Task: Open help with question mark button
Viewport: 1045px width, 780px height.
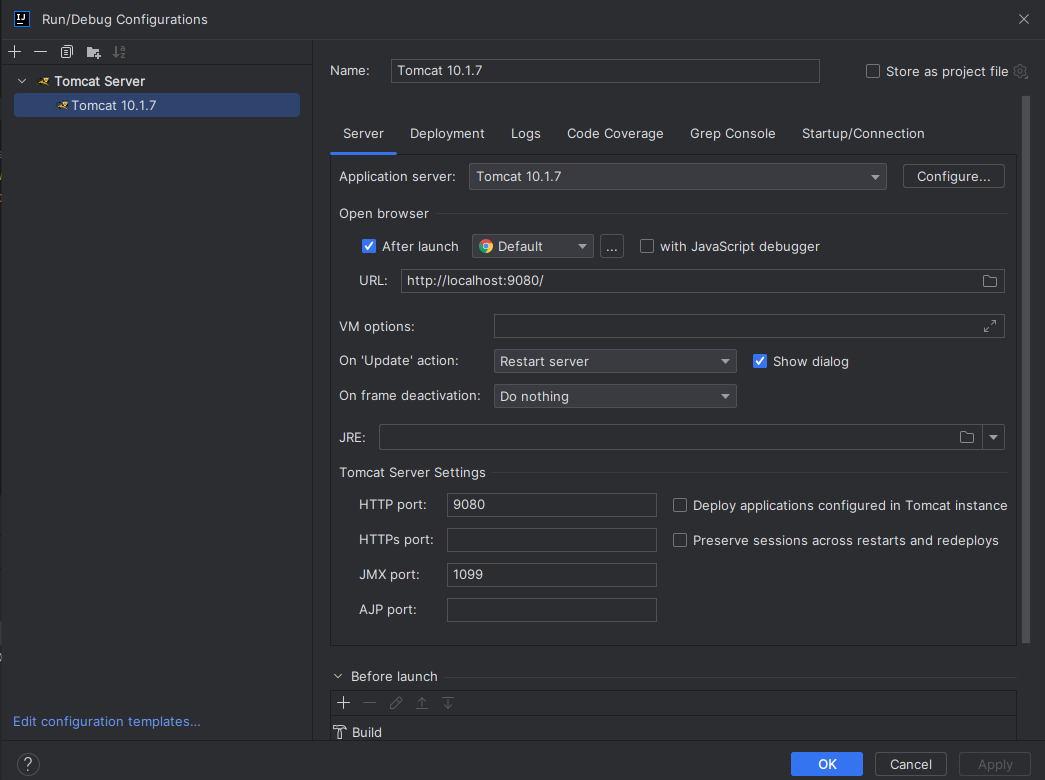Action: point(28,764)
